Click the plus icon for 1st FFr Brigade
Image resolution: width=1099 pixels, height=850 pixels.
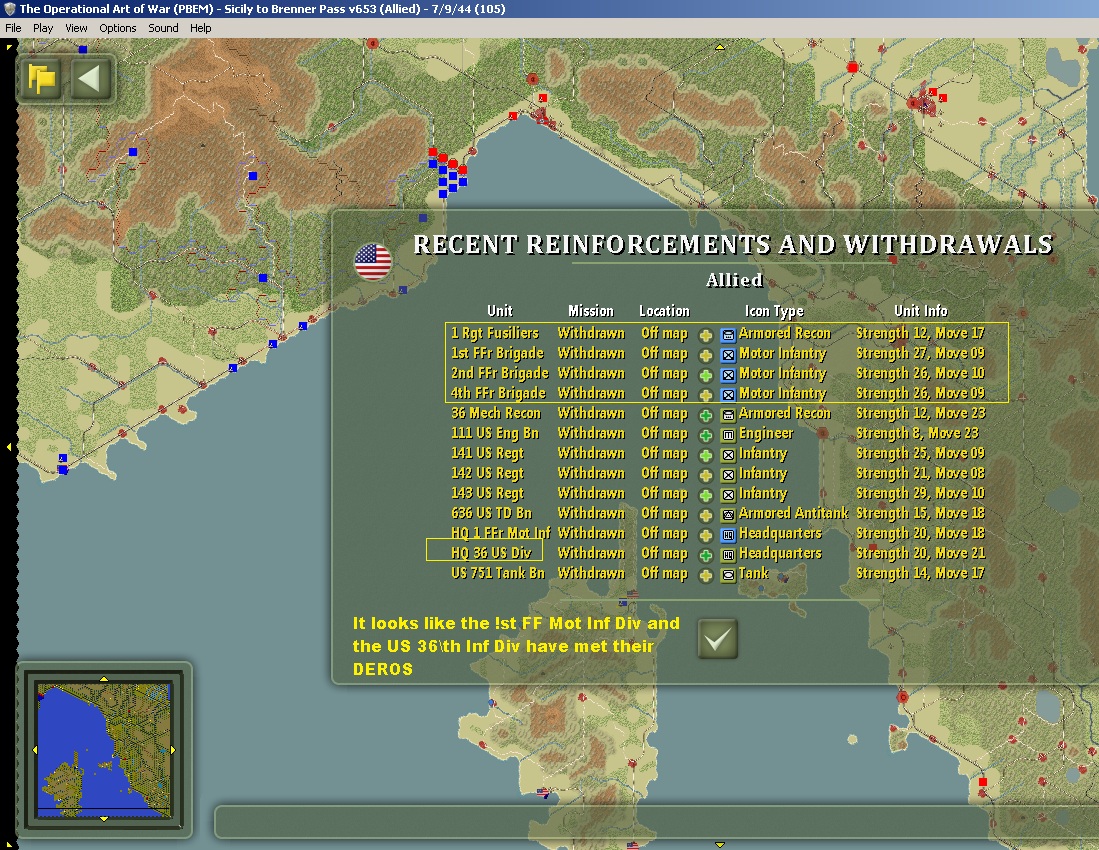(x=706, y=355)
